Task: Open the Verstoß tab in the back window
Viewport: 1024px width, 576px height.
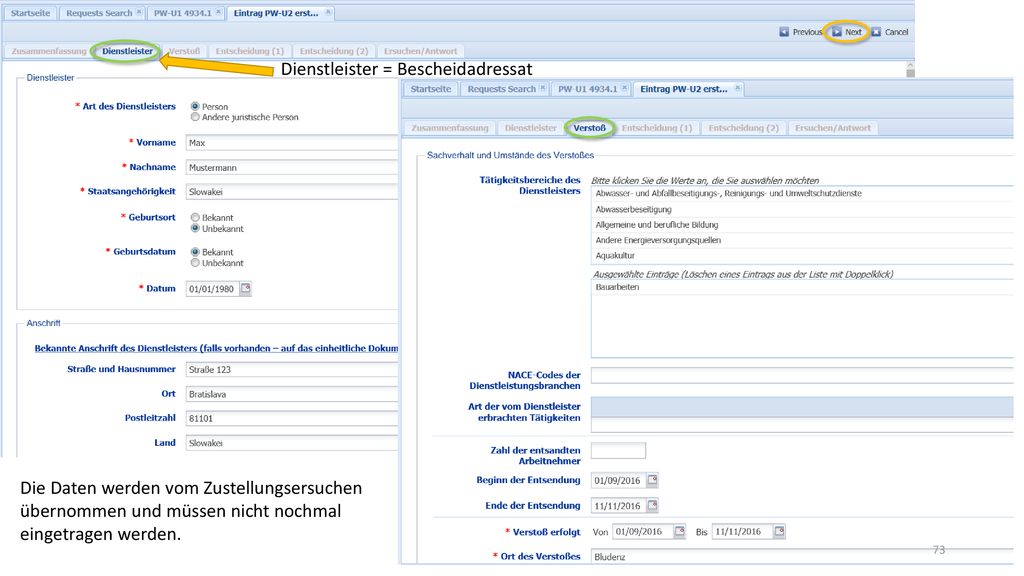Action: point(184,51)
